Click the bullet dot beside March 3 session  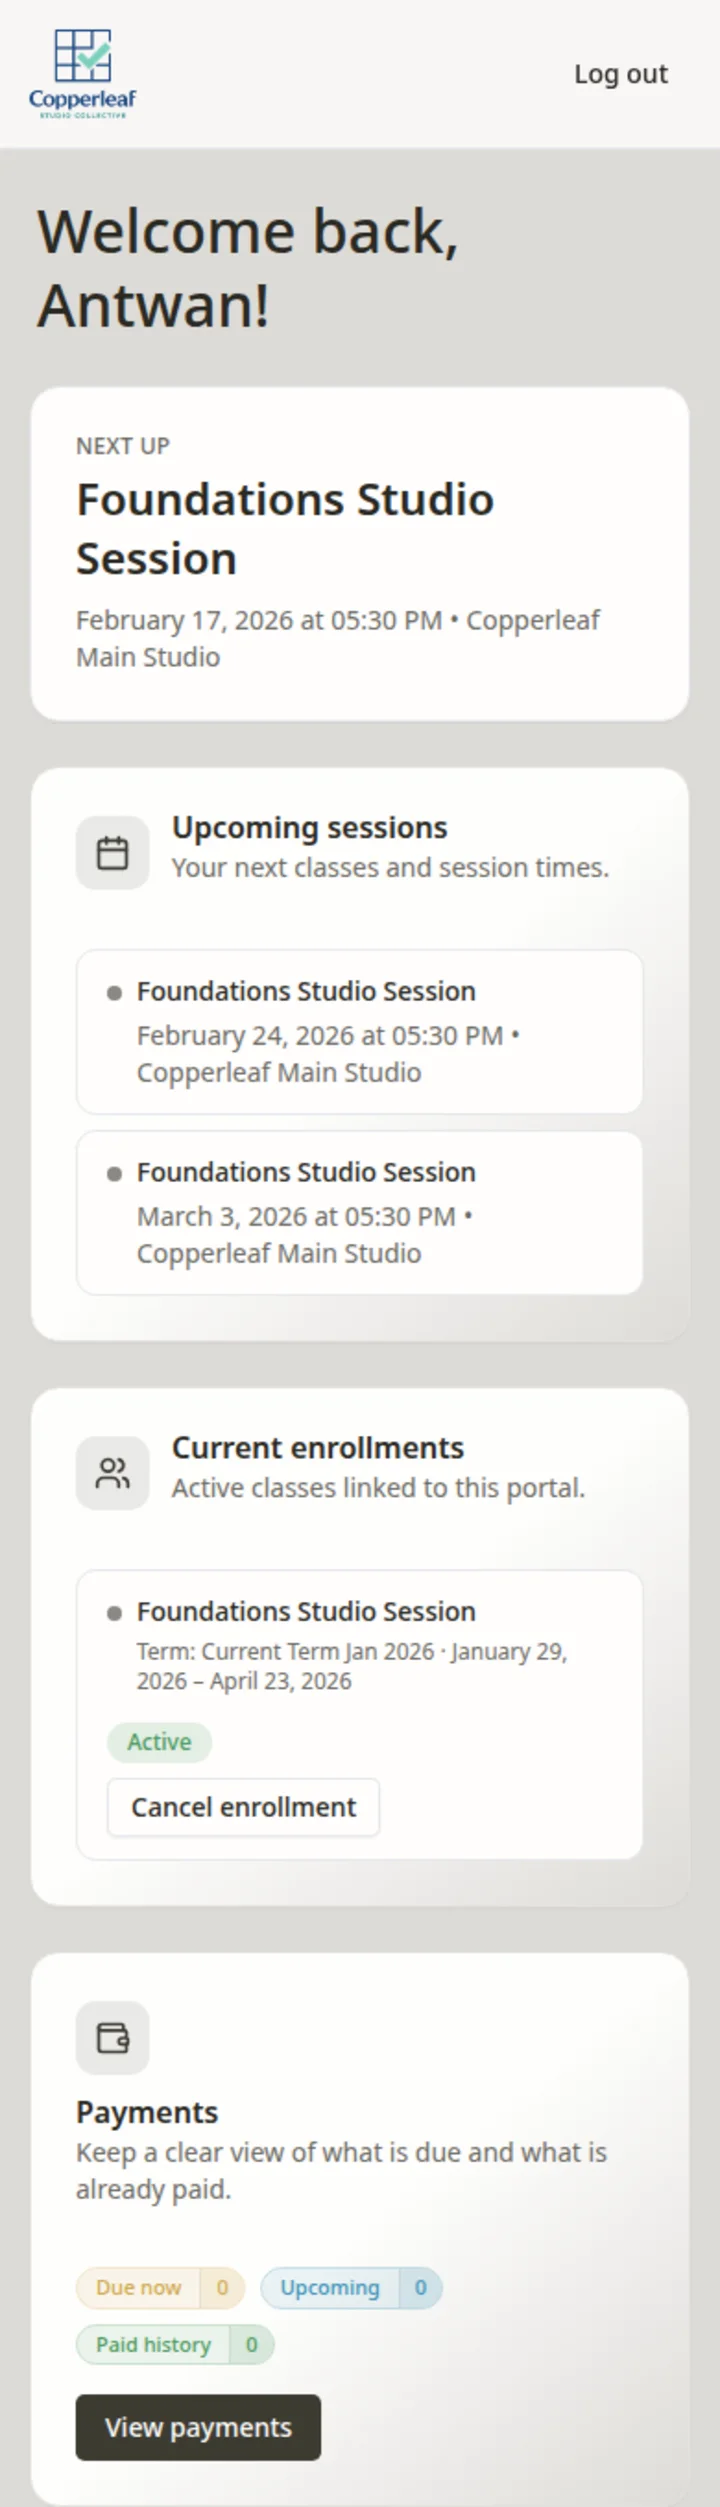click(115, 1172)
